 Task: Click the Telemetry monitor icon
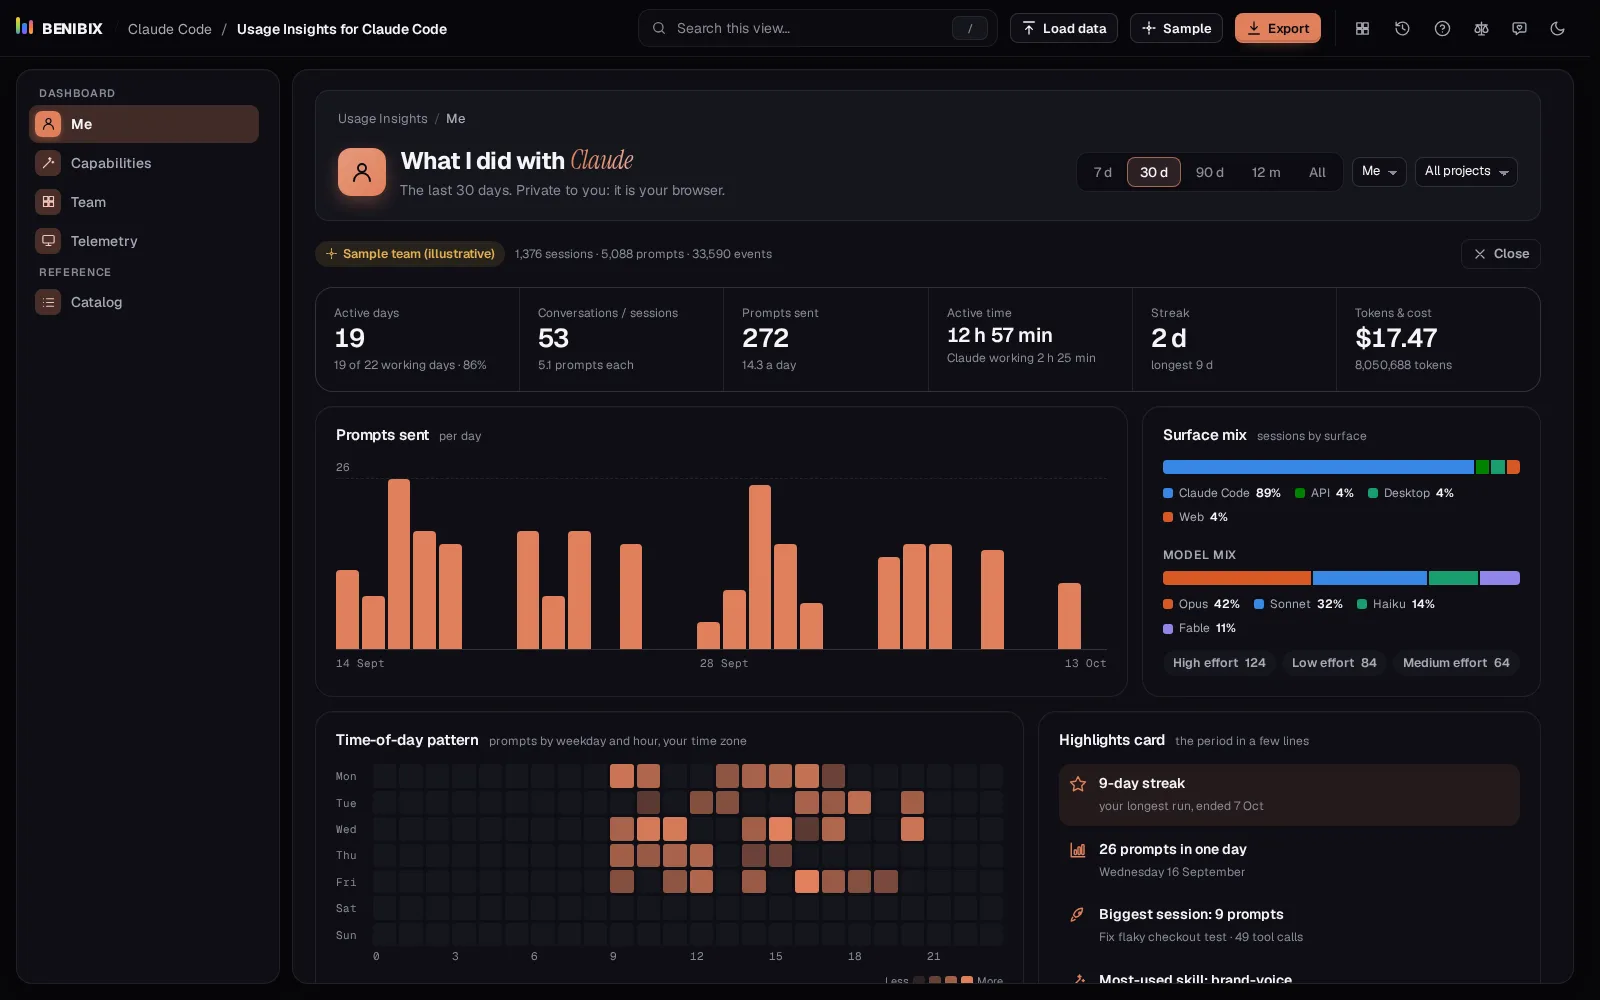point(48,241)
